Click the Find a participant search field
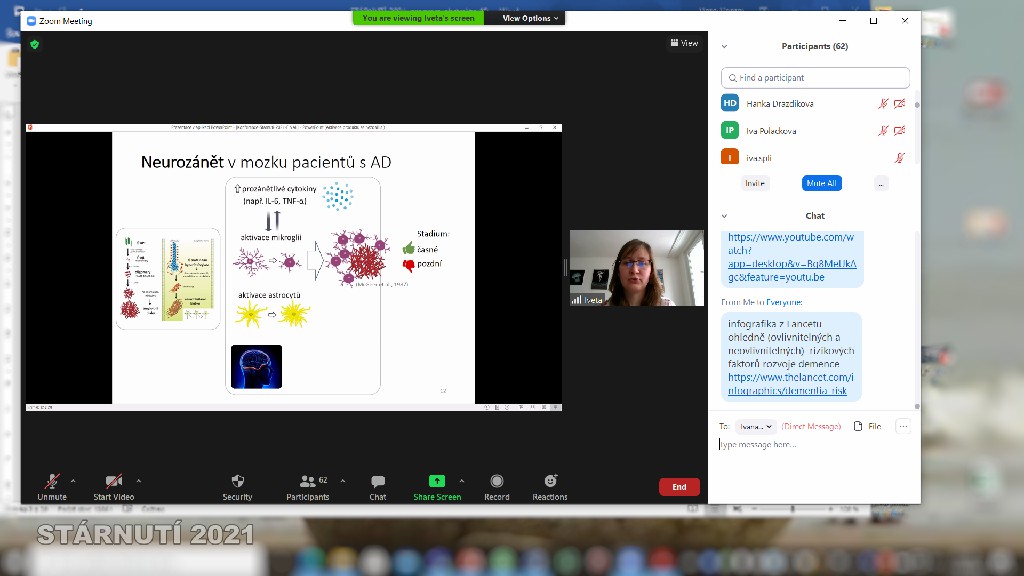The width and height of the screenshot is (1024, 576). (815, 78)
